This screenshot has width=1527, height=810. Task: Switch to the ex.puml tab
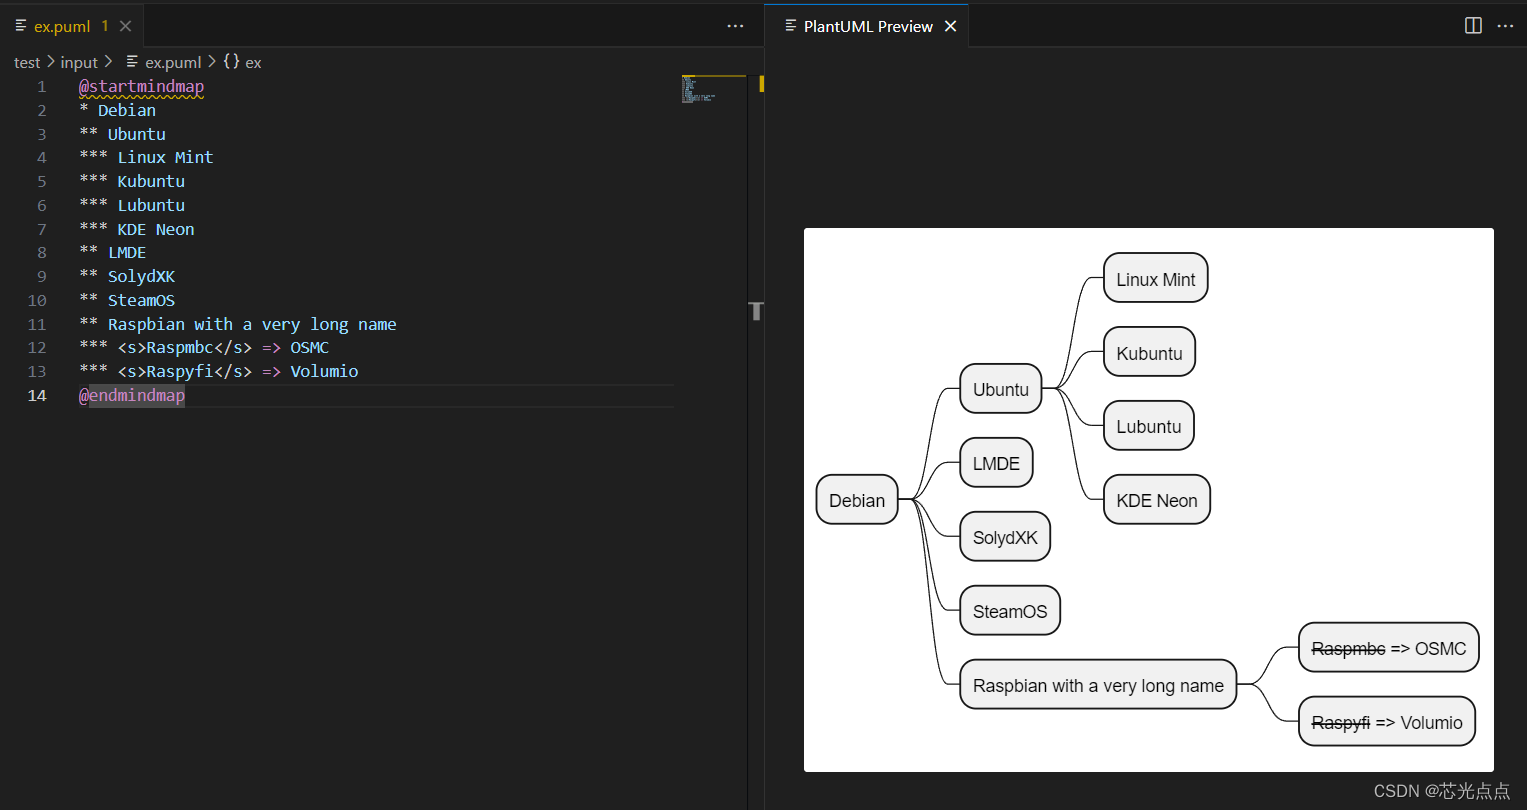click(60, 25)
